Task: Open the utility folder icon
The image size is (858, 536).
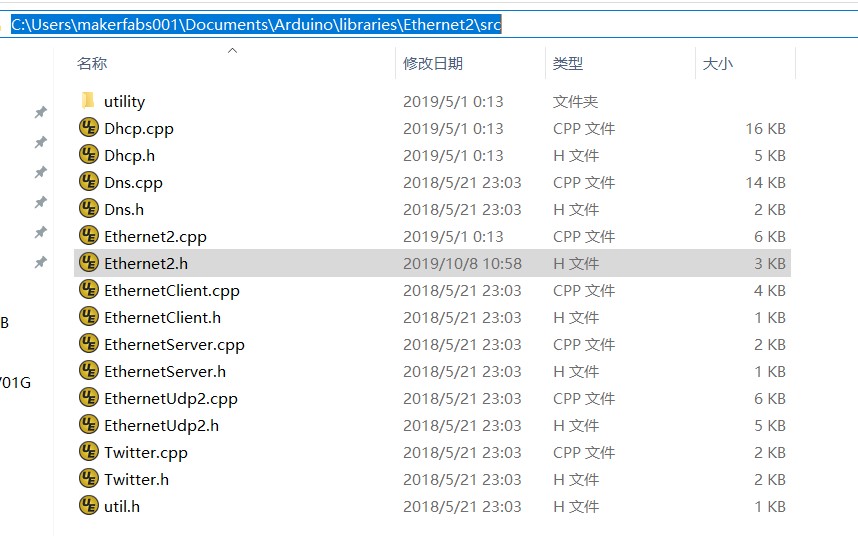Action: pyautogui.click(x=88, y=101)
